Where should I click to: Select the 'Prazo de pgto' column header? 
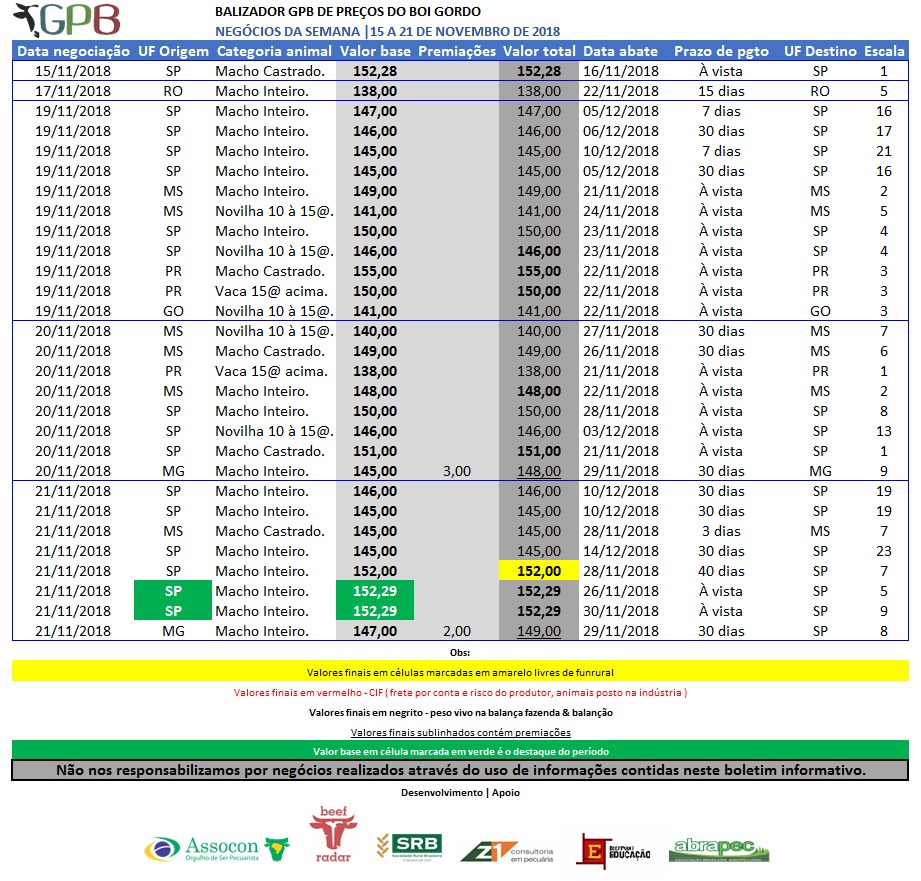point(721,51)
